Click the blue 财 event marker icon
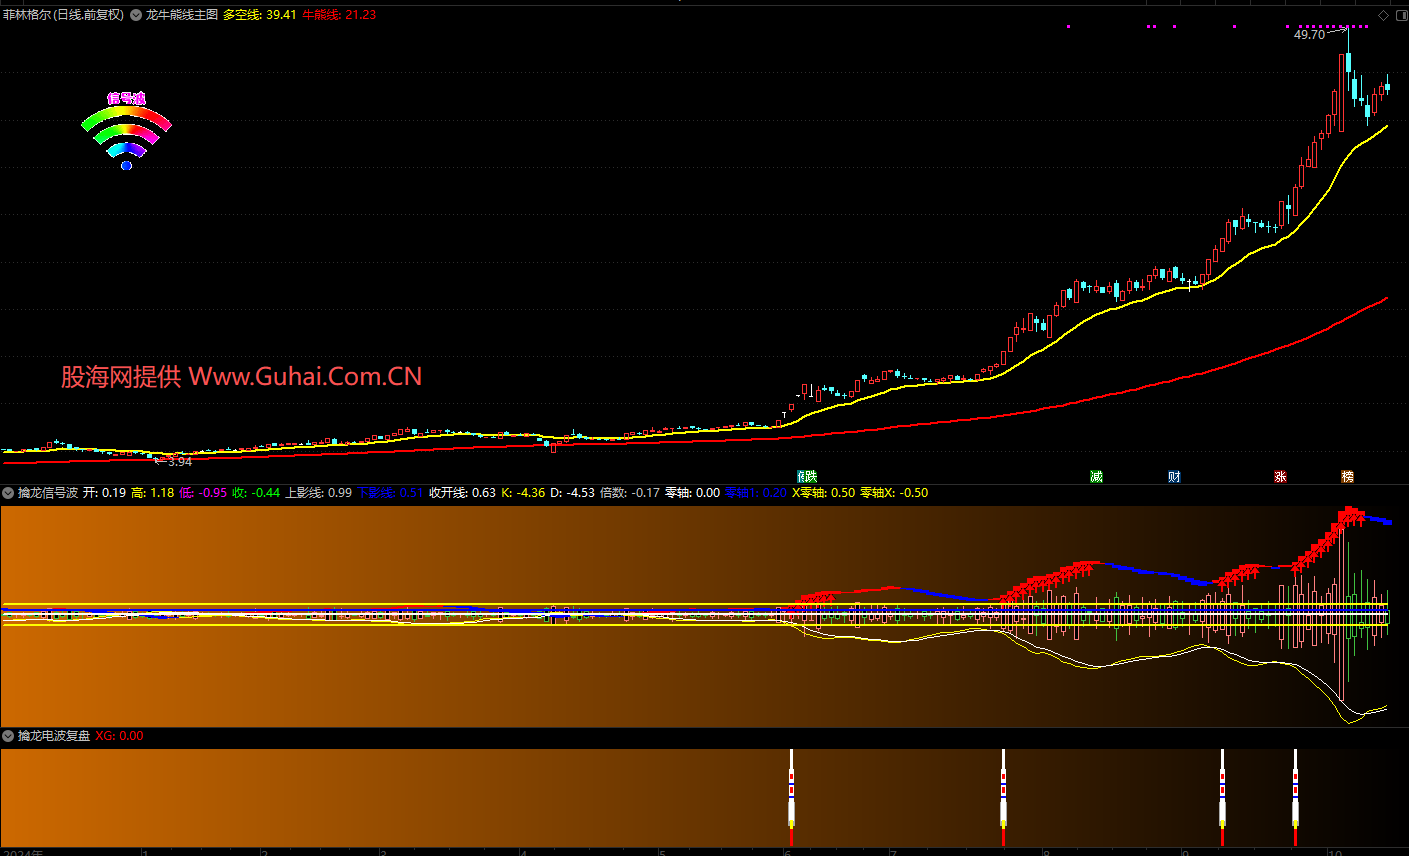 1174,477
